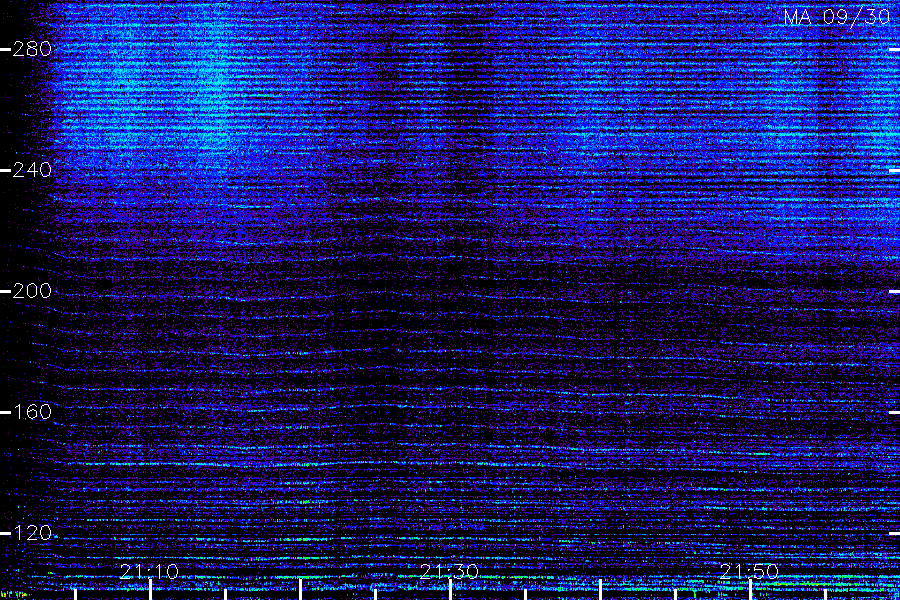Select the 21:10 time label
This screenshot has height=600, width=900.
pyautogui.click(x=149, y=571)
